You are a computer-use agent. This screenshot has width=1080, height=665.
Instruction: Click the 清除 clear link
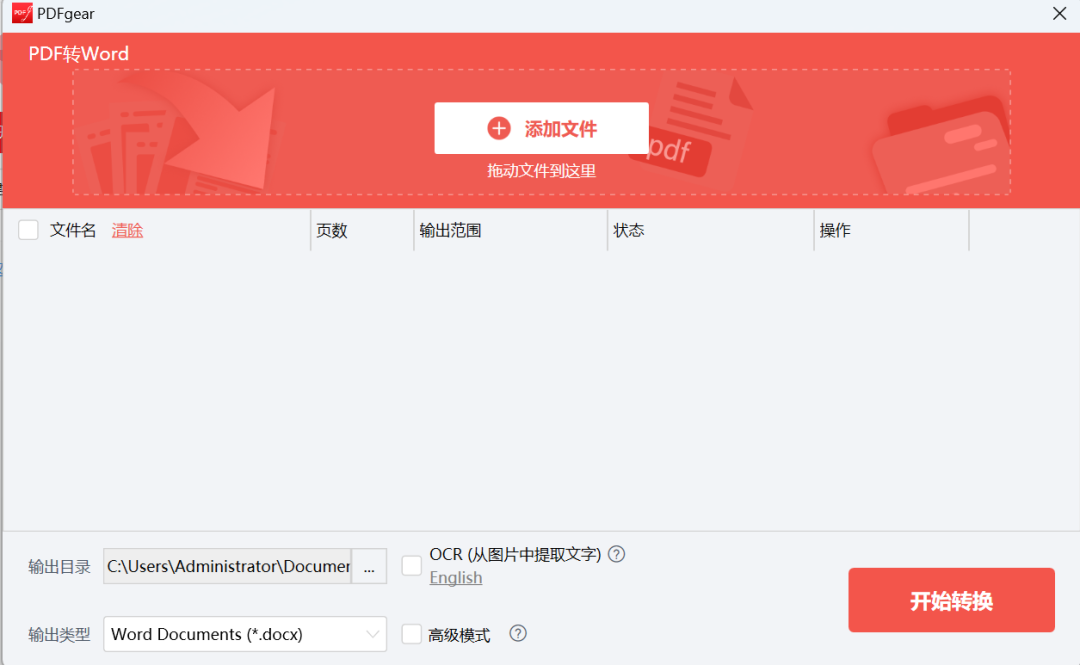pyautogui.click(x=127, y=230)
